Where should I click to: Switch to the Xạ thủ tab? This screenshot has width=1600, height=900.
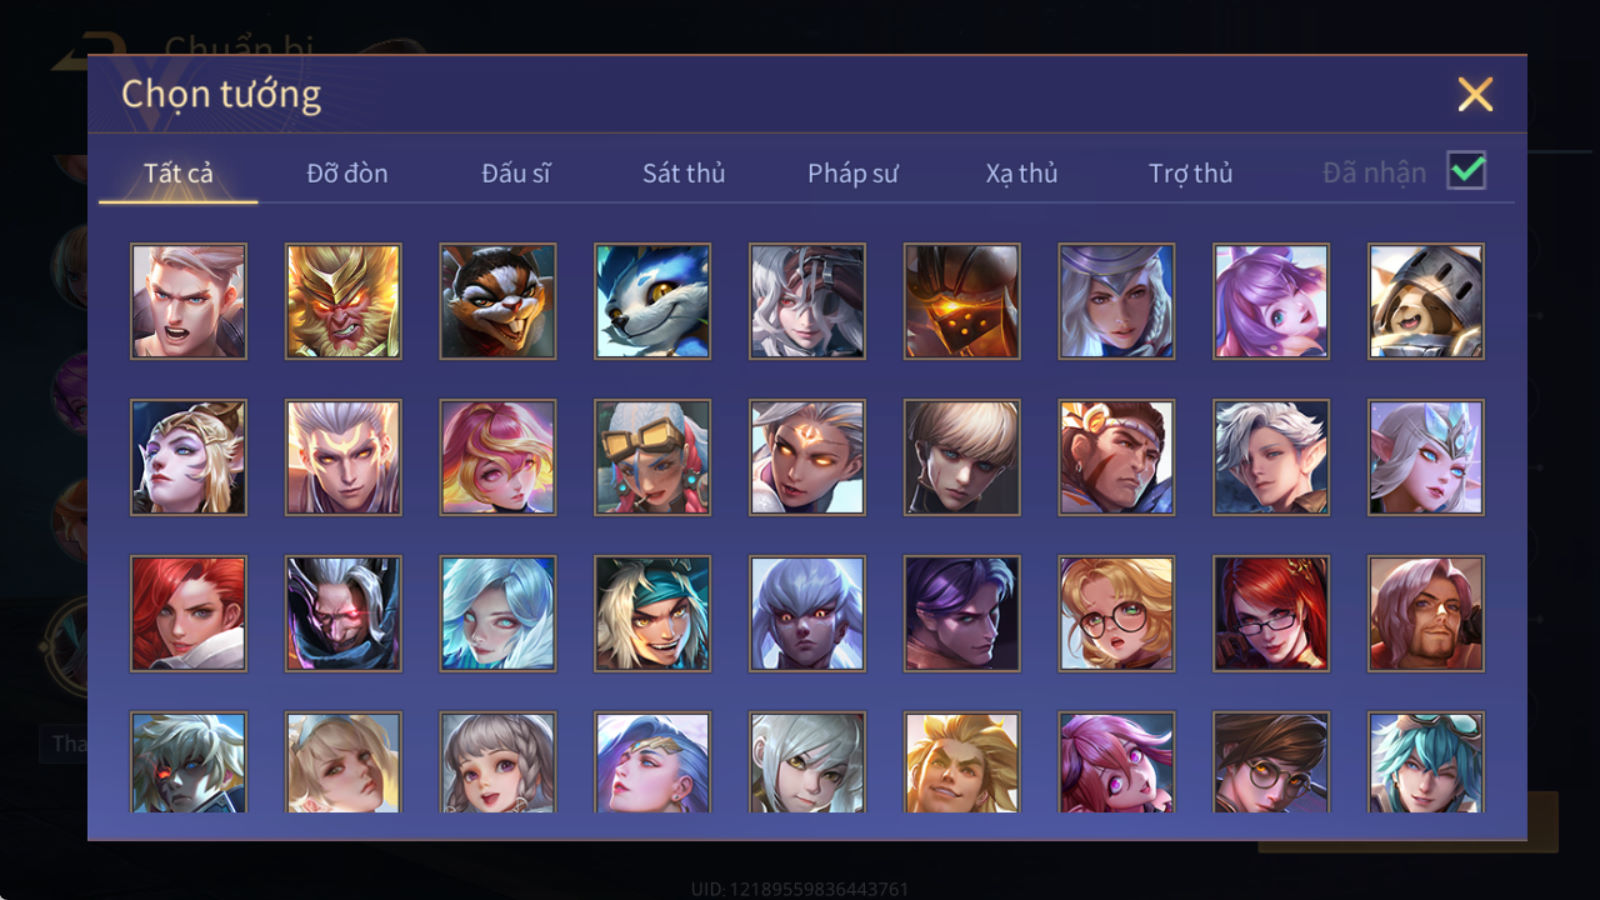[x=1021, y=173]
